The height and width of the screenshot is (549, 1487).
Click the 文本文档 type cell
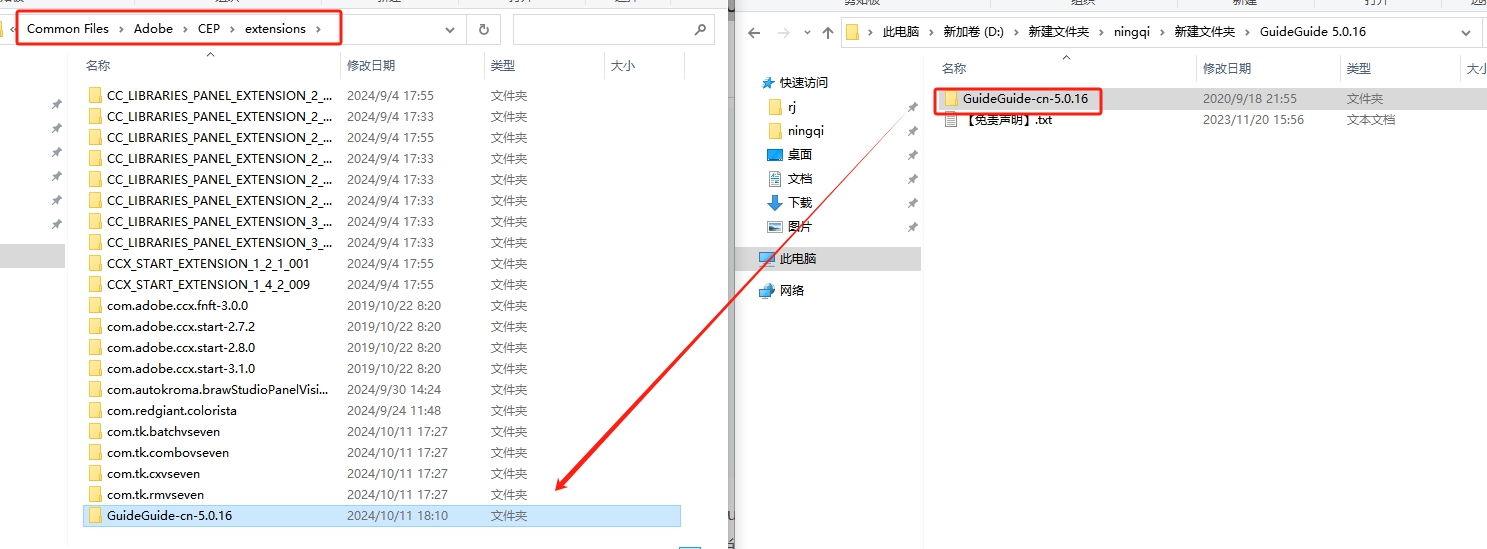1371,120
